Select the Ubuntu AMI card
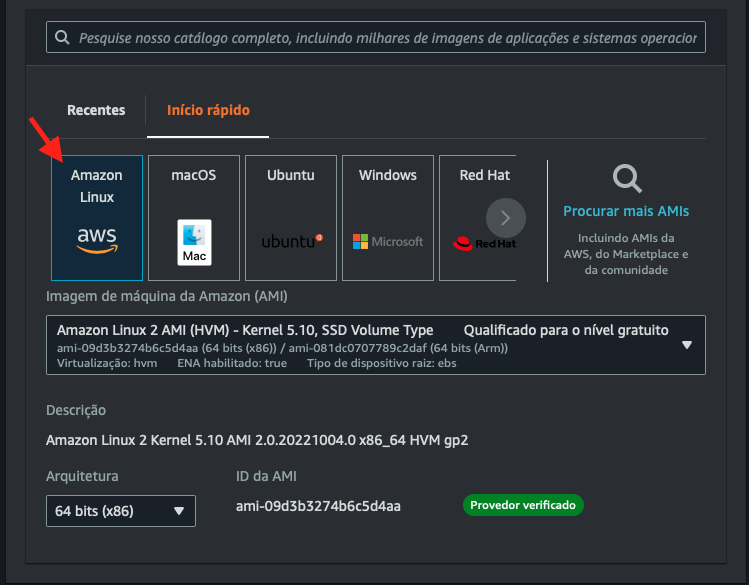Image resolution: width=749 pixels, height=585 pixels. (291, 218)
